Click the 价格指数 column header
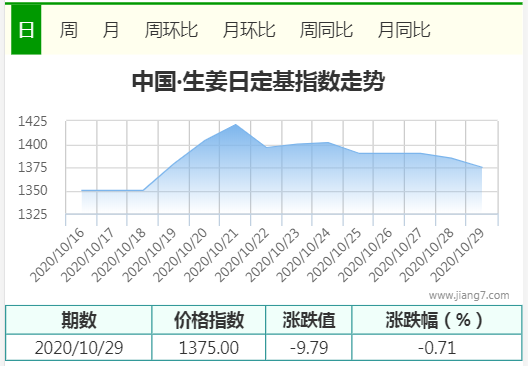 click(209, 320)
